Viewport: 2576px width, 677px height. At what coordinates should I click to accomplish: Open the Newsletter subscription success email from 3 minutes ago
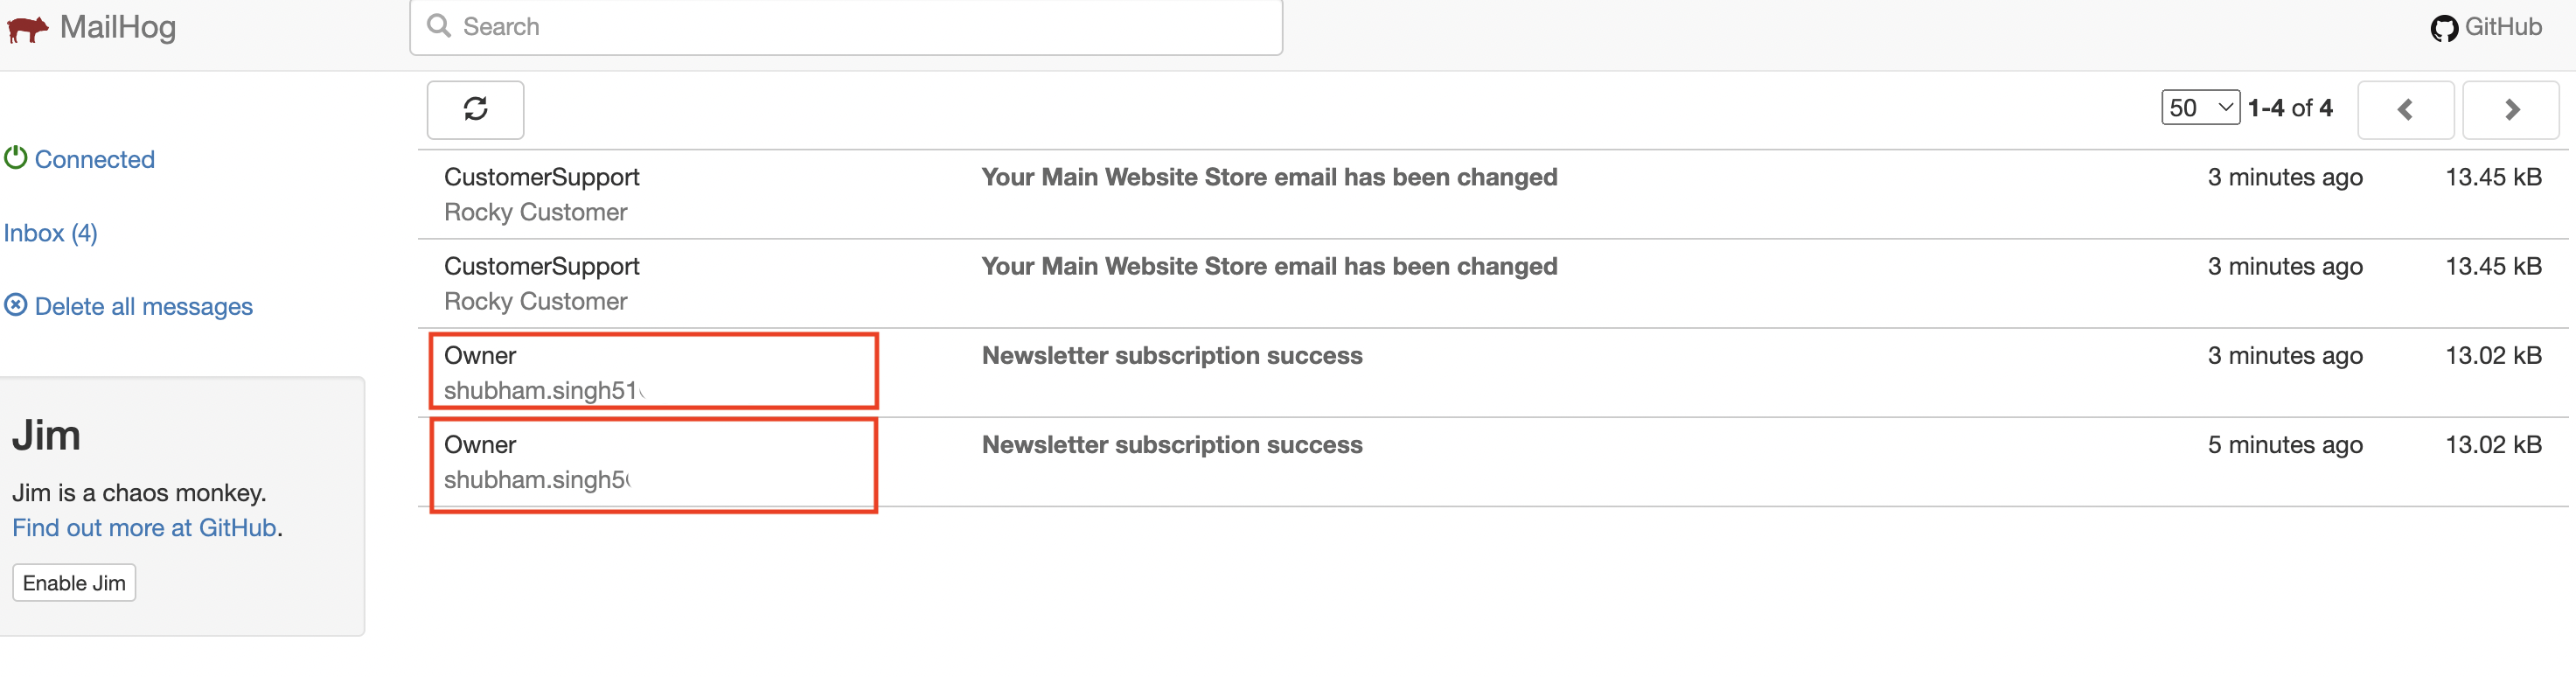[1171, 355]
